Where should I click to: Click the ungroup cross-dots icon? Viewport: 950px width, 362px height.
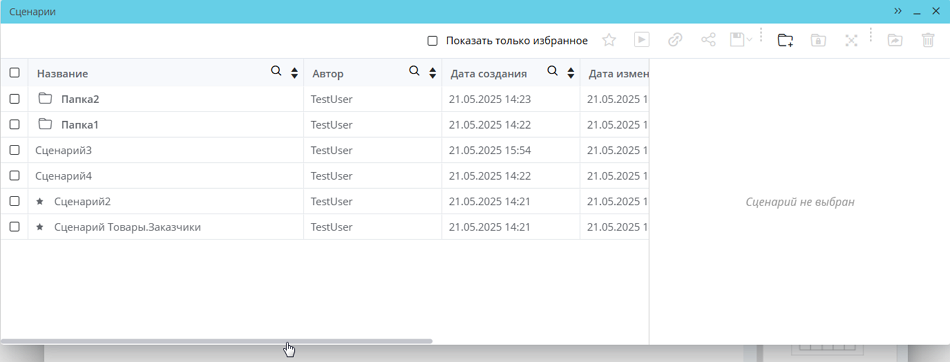click(852, 40)
